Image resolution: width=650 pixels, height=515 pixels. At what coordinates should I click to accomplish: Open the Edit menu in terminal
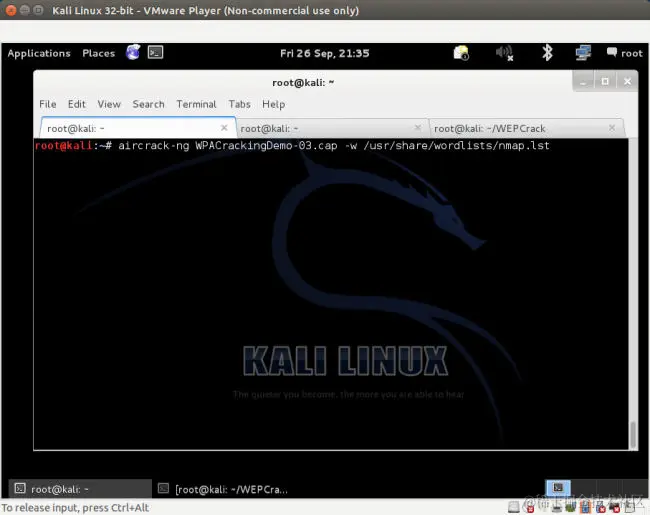[77, 104]
